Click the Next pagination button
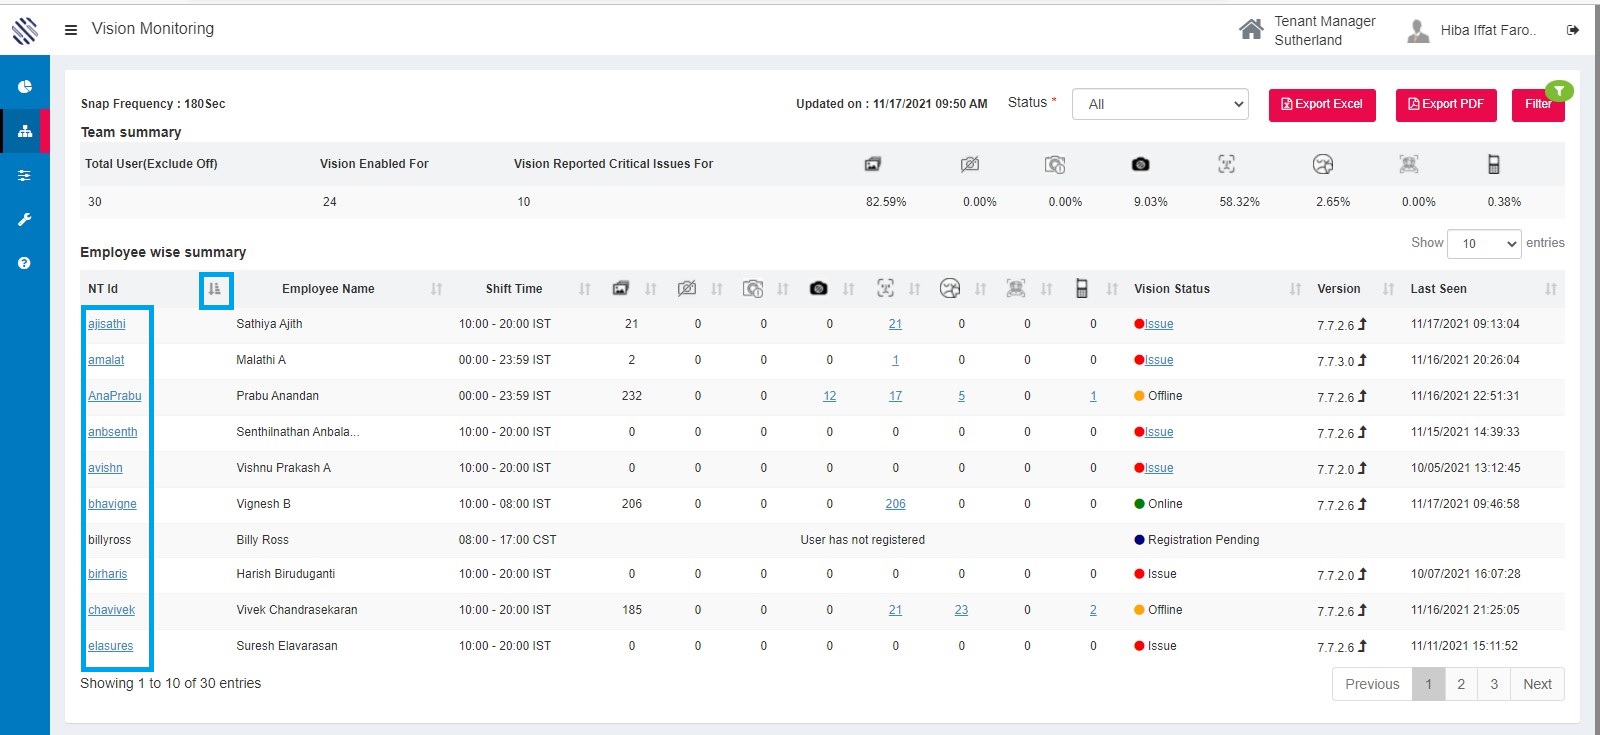The height and width of the screenshot is (735, 1600). 1537,684
